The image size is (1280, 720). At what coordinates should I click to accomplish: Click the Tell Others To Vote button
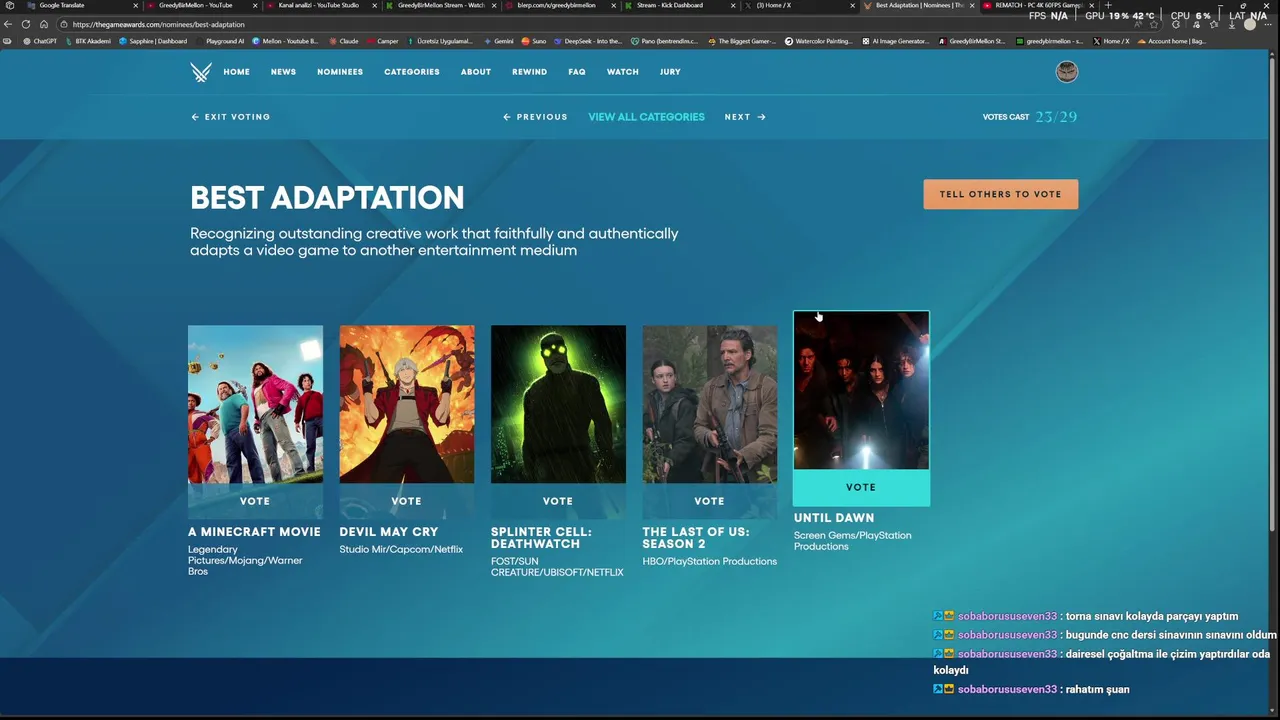1000,194
